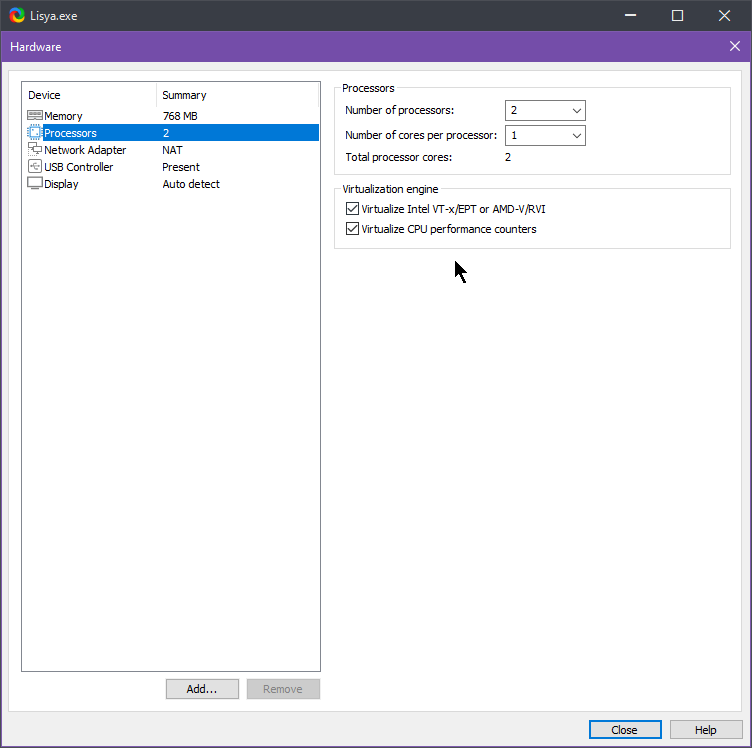Select the Processors row label

tap(70, 133)
